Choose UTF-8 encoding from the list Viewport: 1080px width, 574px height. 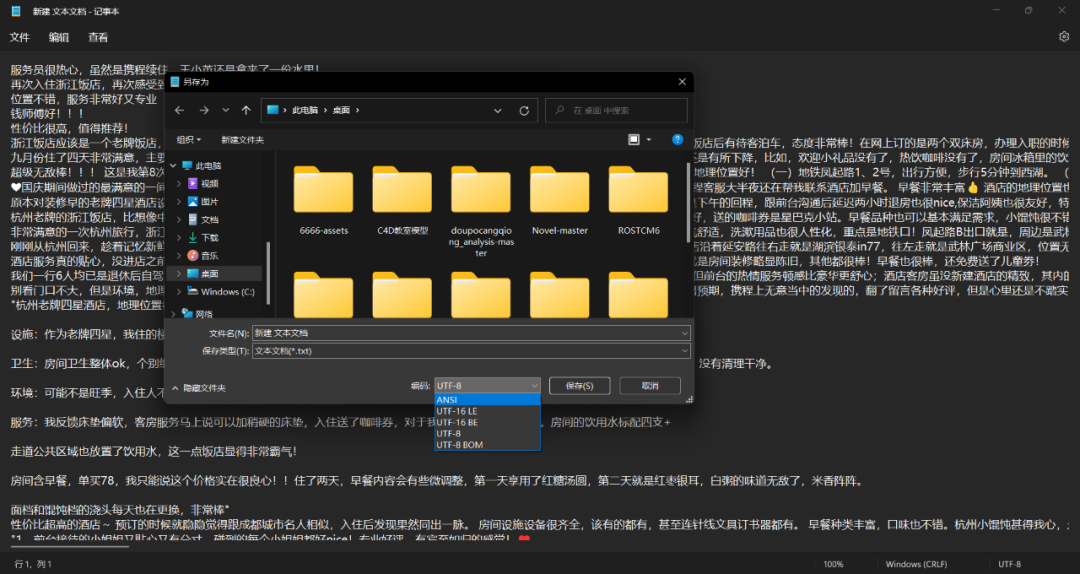click(x=487, y=433)
